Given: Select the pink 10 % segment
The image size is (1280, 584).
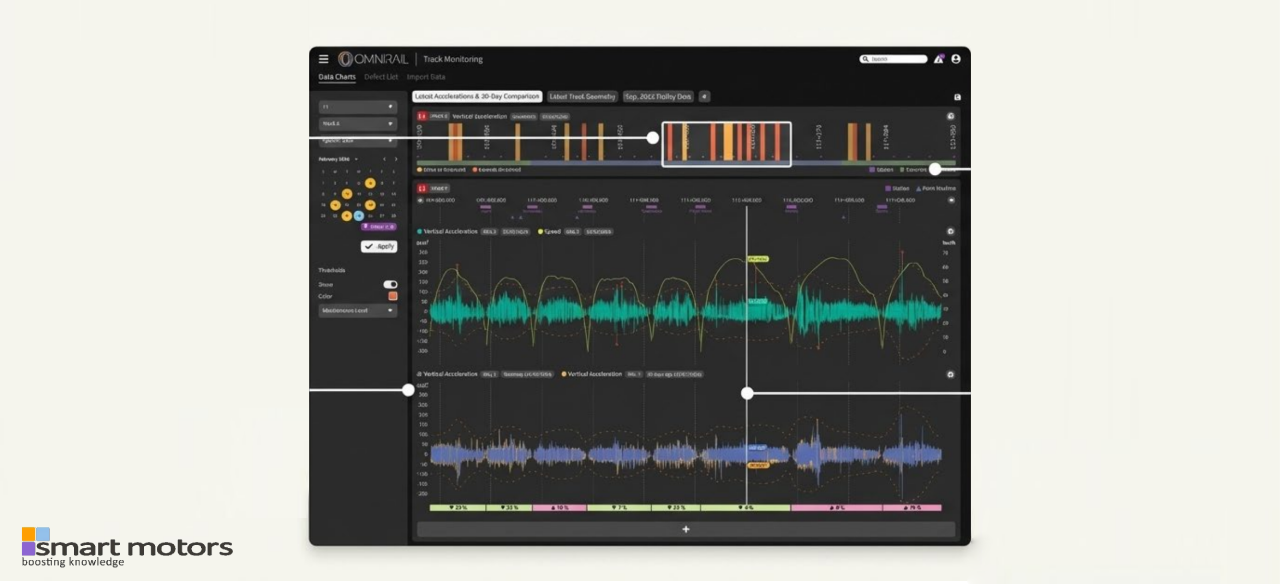Looking at the screenshot, I should (x=561, y=508).
